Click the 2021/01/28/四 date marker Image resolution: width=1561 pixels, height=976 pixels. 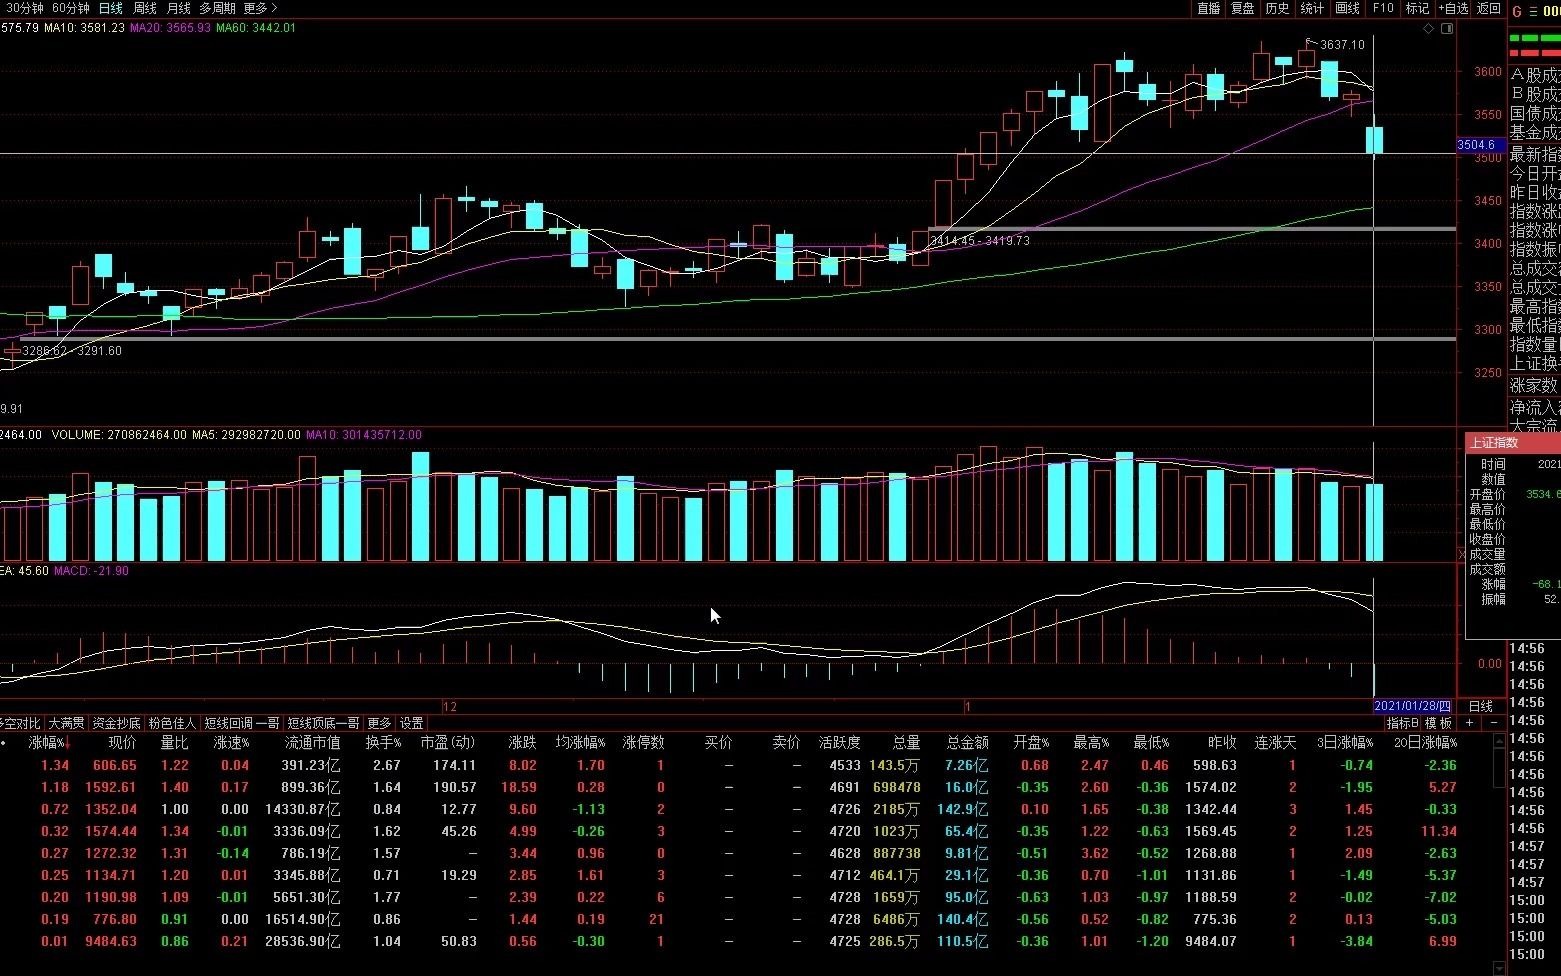pos(1412,706)
